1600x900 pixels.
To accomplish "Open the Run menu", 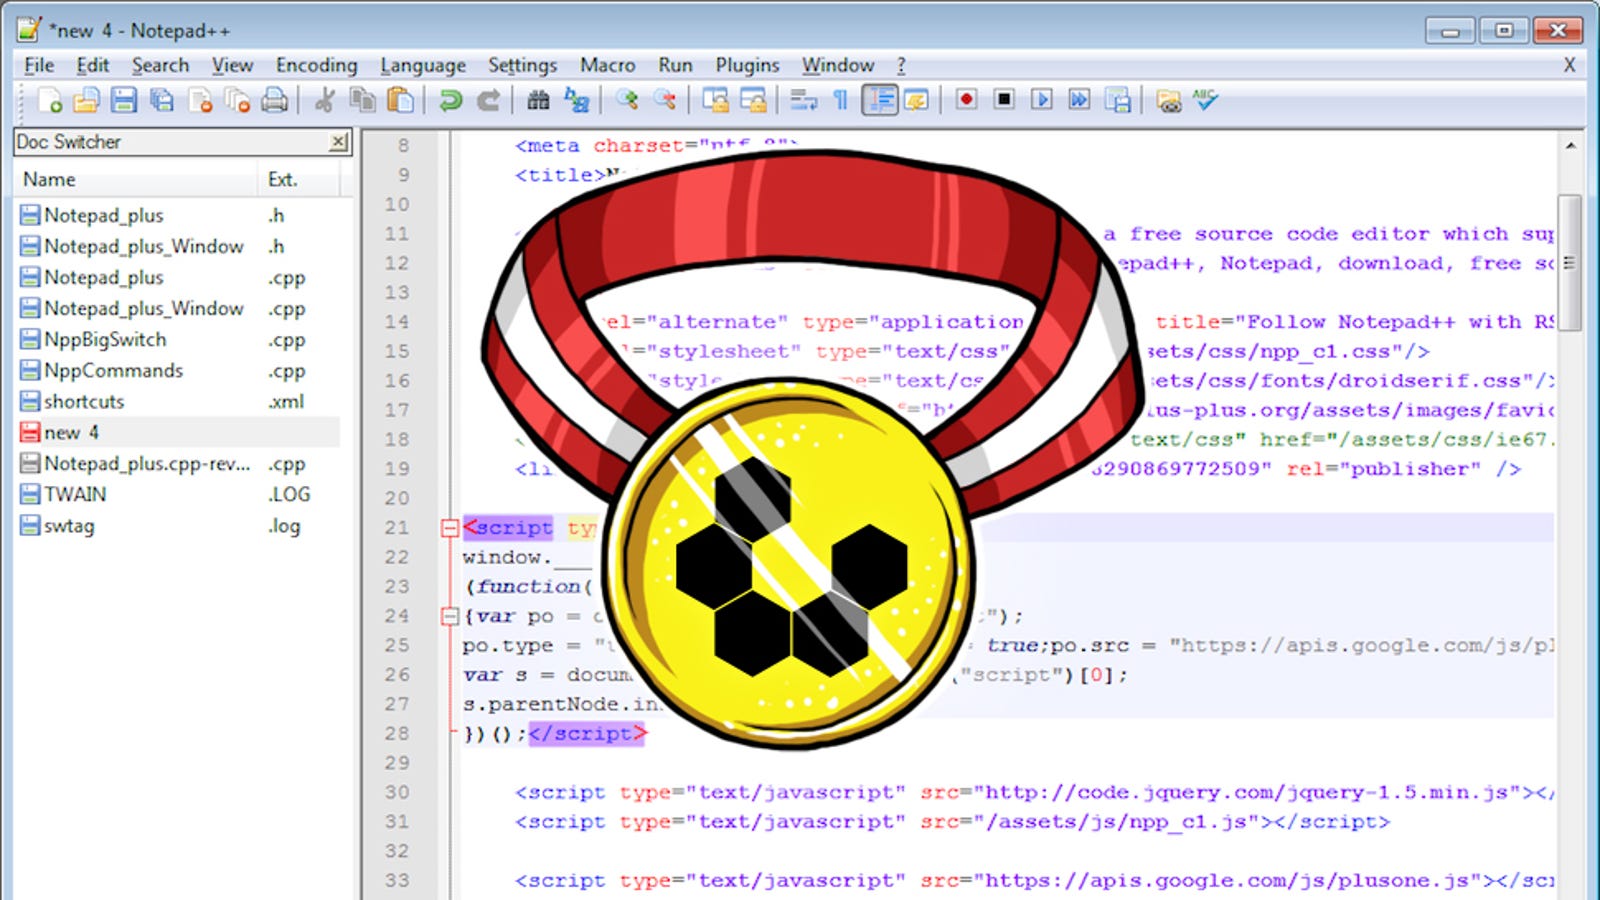I will click(x=675, y=65).
